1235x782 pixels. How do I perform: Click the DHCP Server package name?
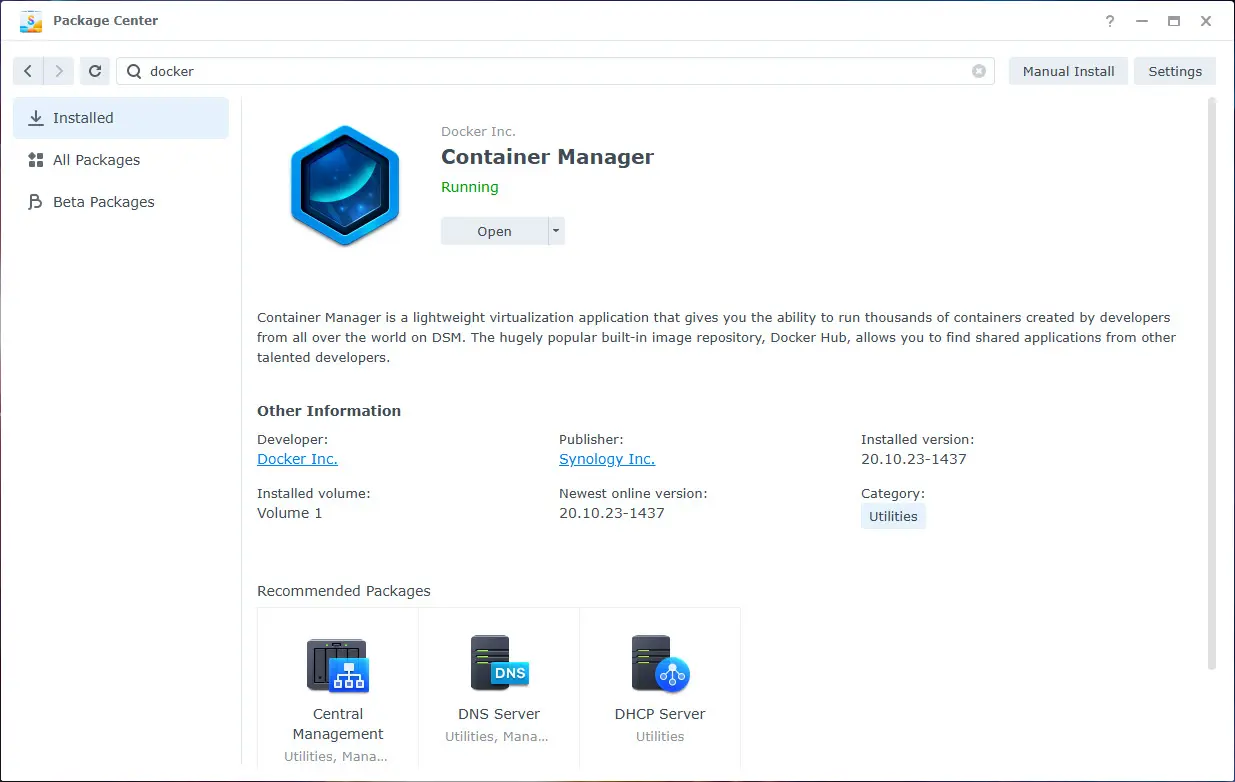(x=660, y=714)
